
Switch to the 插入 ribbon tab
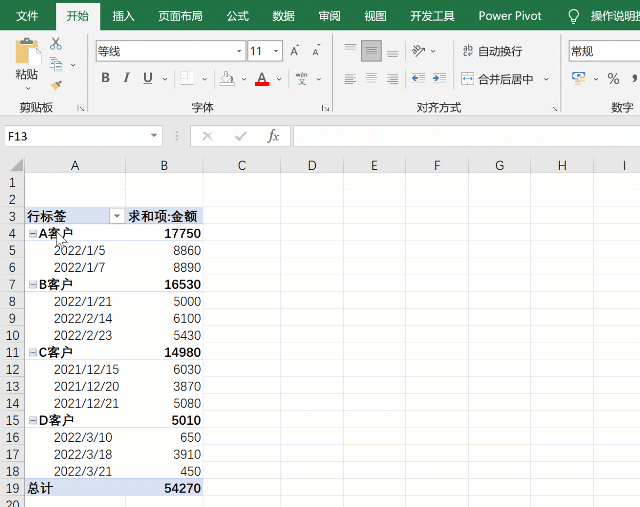124,16
